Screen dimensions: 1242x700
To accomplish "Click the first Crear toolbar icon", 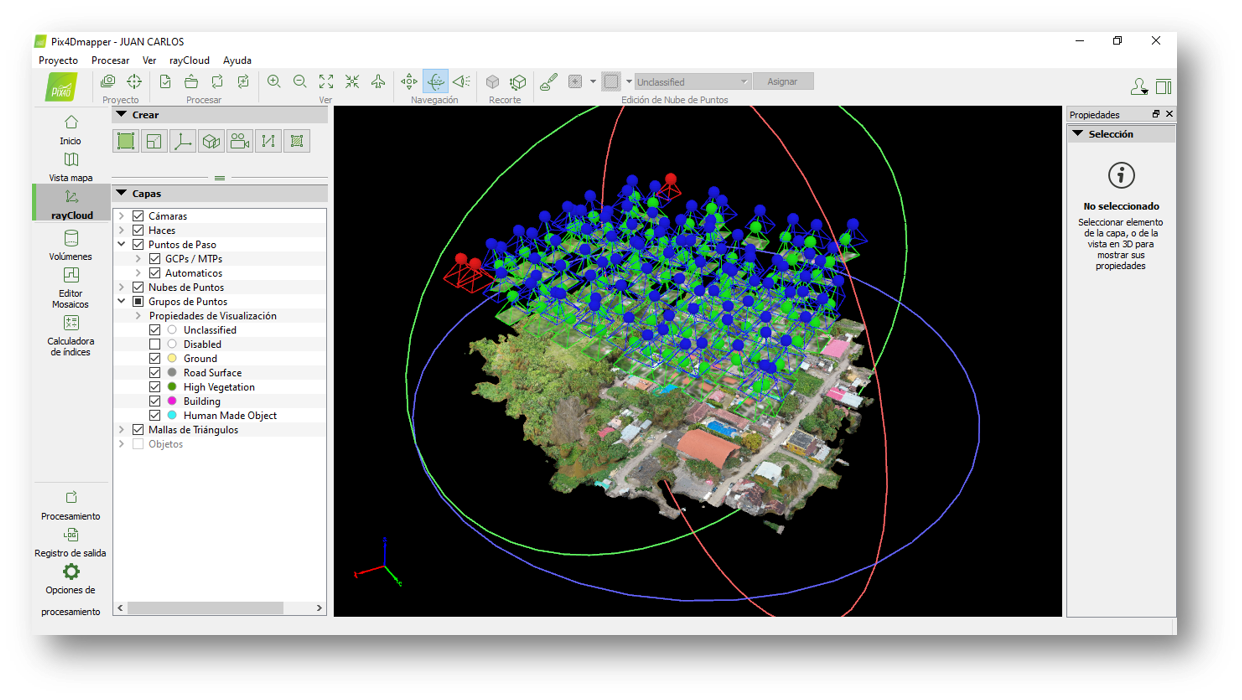I will tap(126, 141).
